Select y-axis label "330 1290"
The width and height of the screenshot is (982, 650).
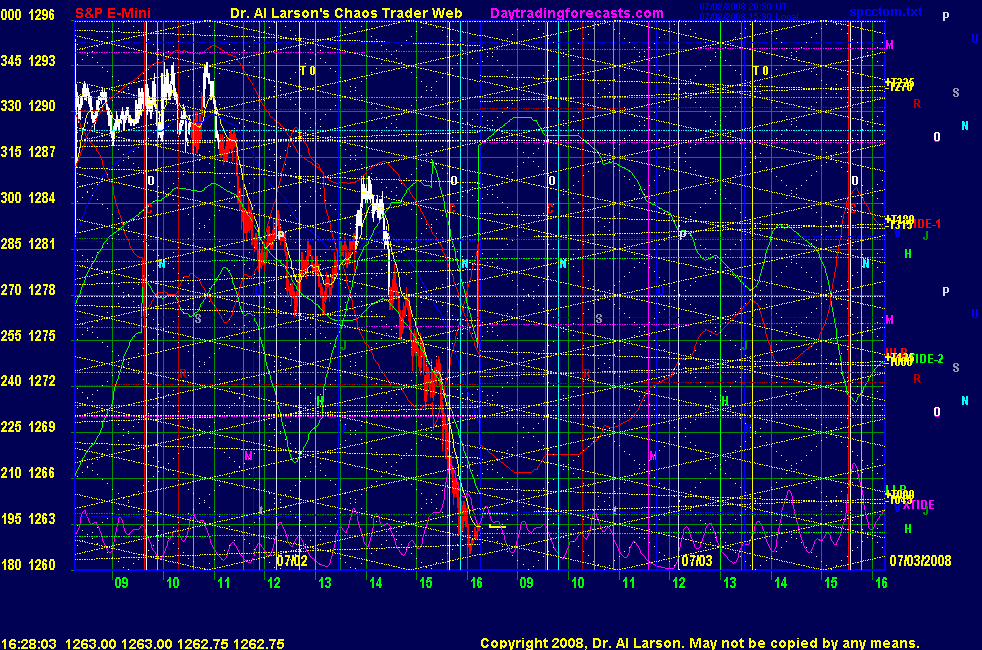[x=28, y=106]
